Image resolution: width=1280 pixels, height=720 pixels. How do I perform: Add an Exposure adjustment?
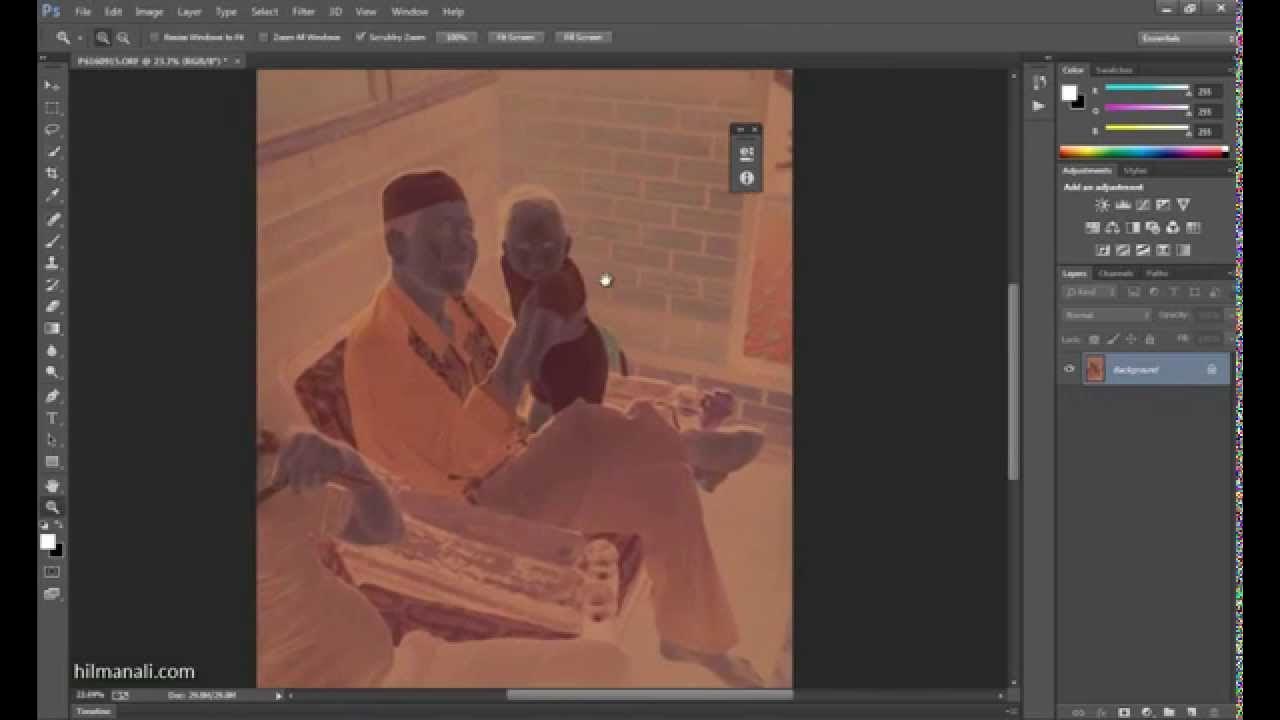pyautogui.click(x=1163, y=205)
